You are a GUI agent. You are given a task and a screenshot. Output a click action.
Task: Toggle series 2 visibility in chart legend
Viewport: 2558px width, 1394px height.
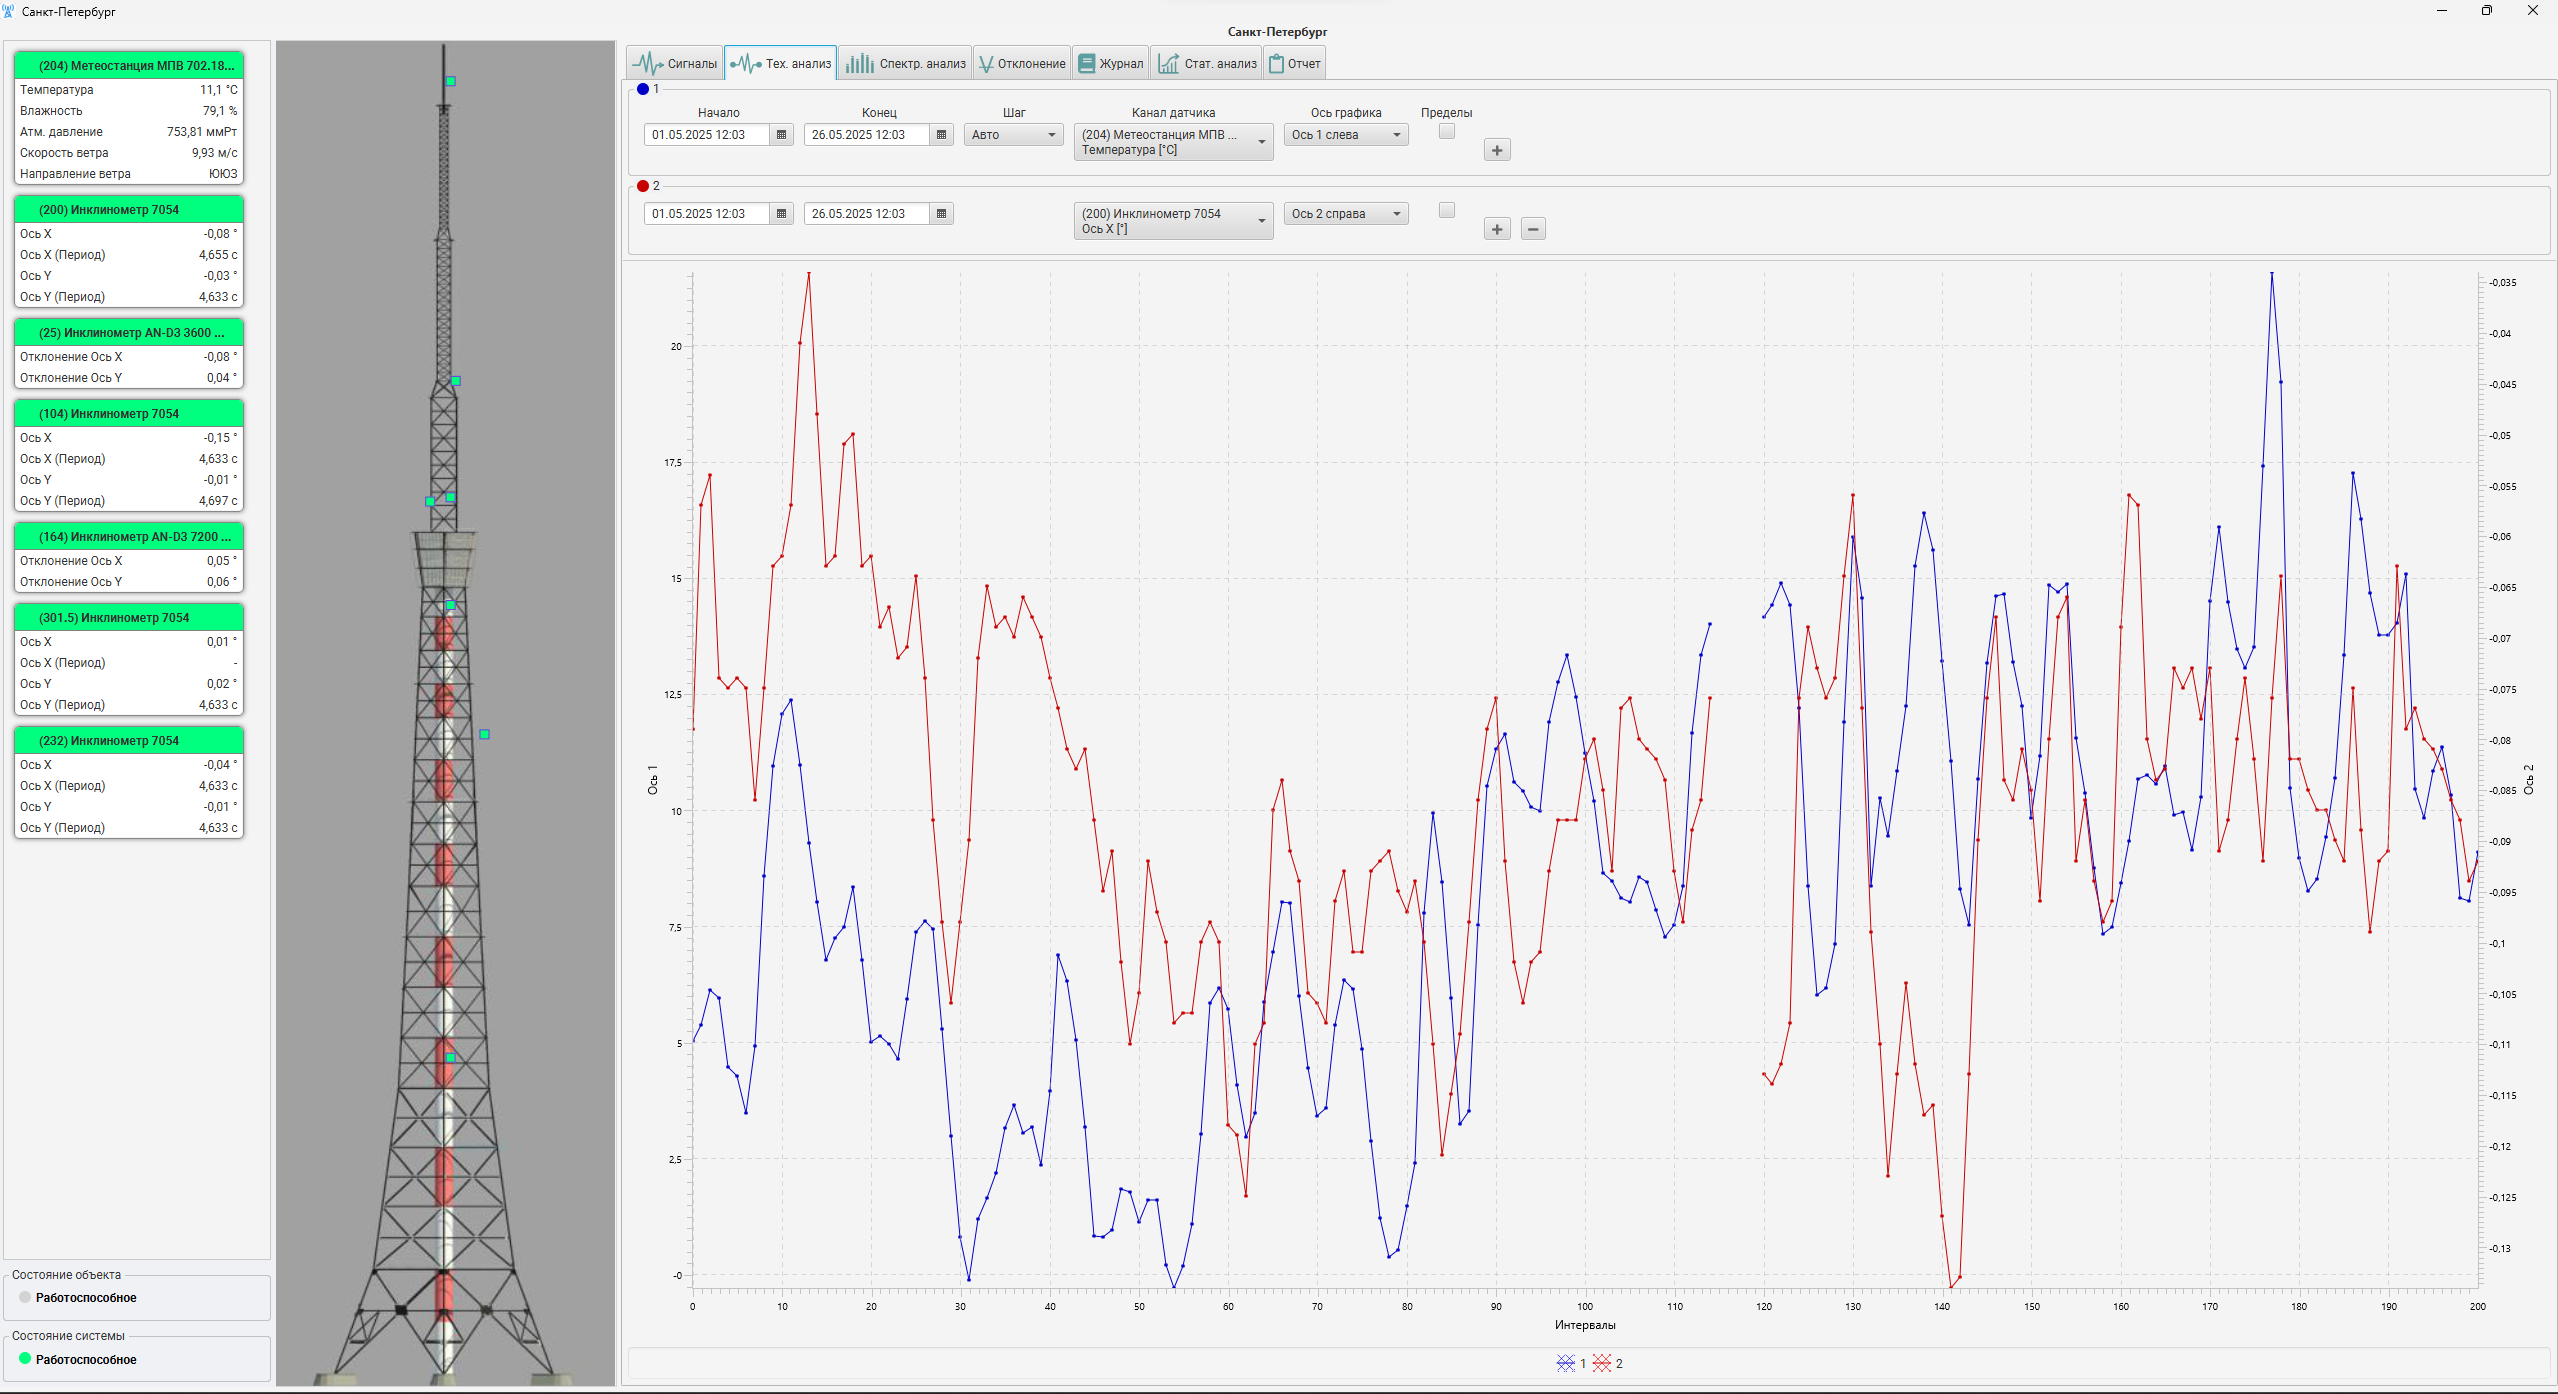click(x=1602, y=1363)
